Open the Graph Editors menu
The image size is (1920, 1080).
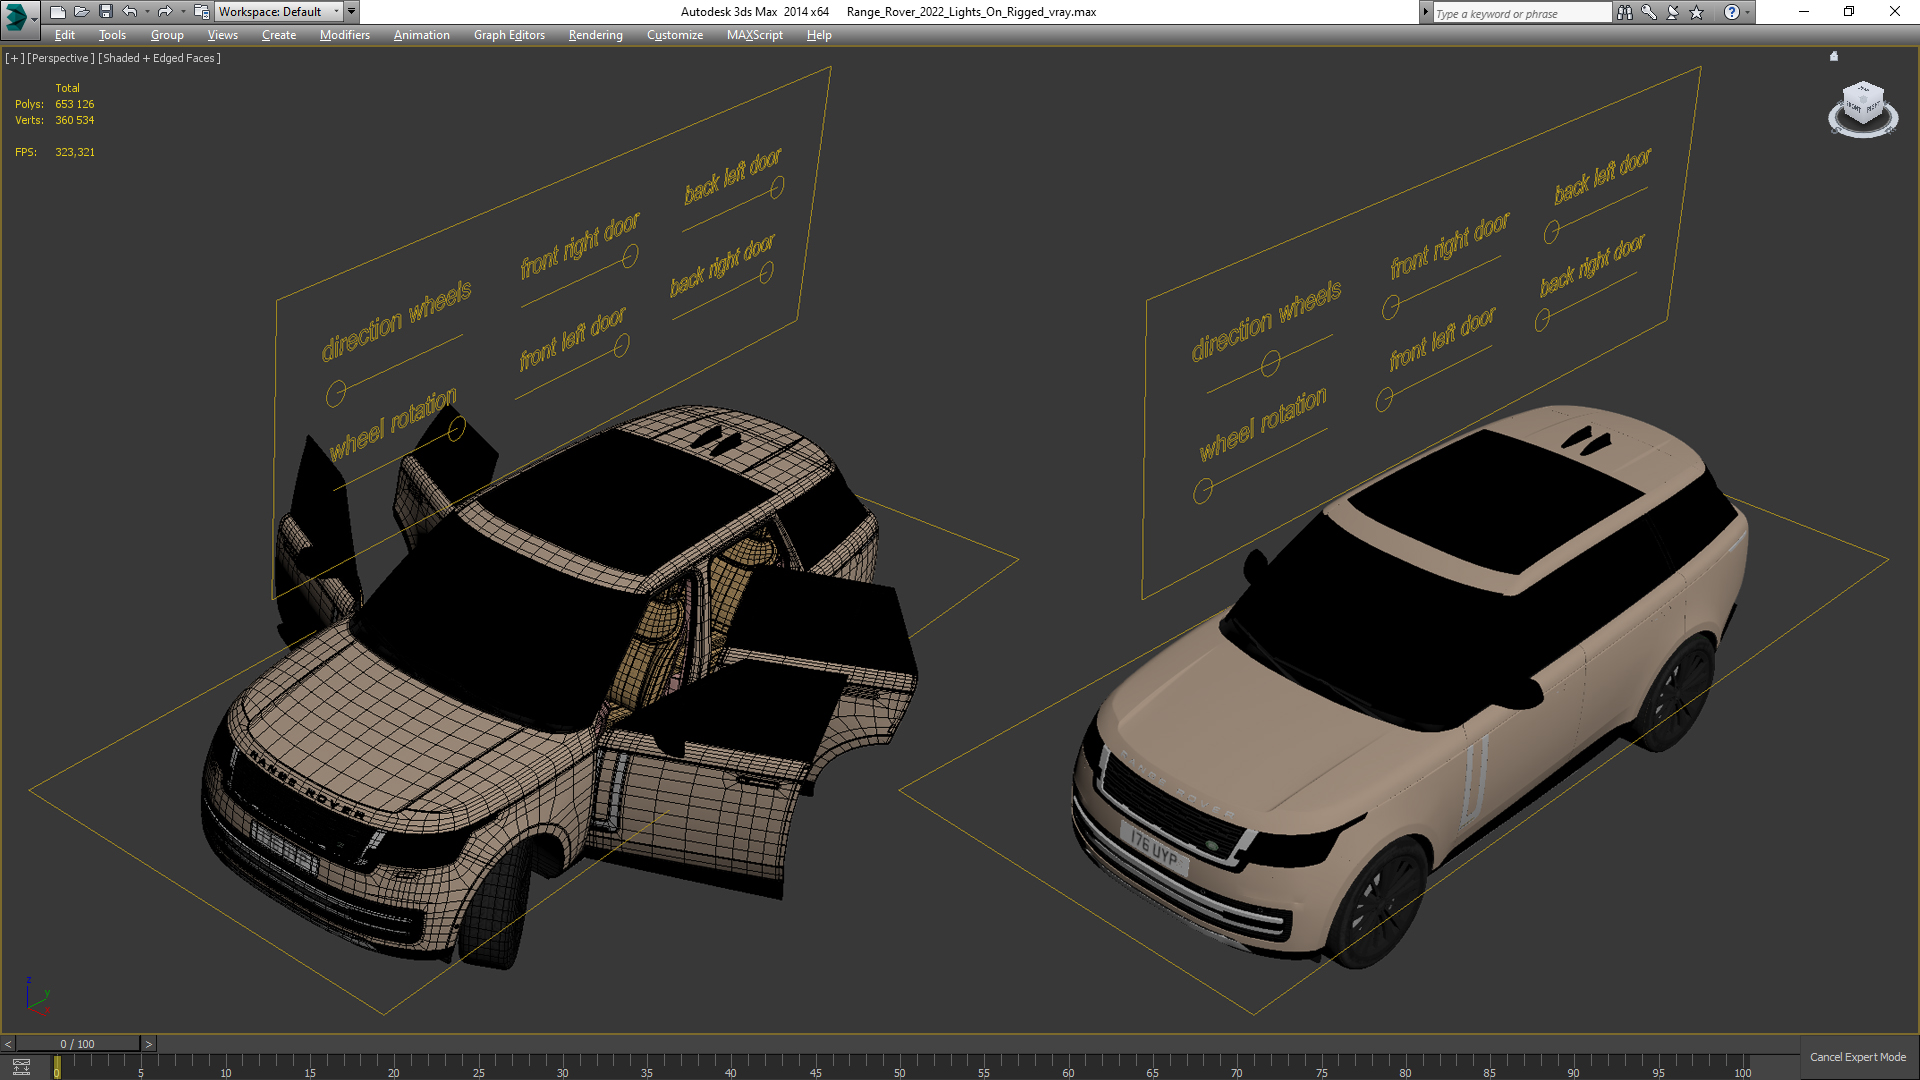(x=509, y=35)
